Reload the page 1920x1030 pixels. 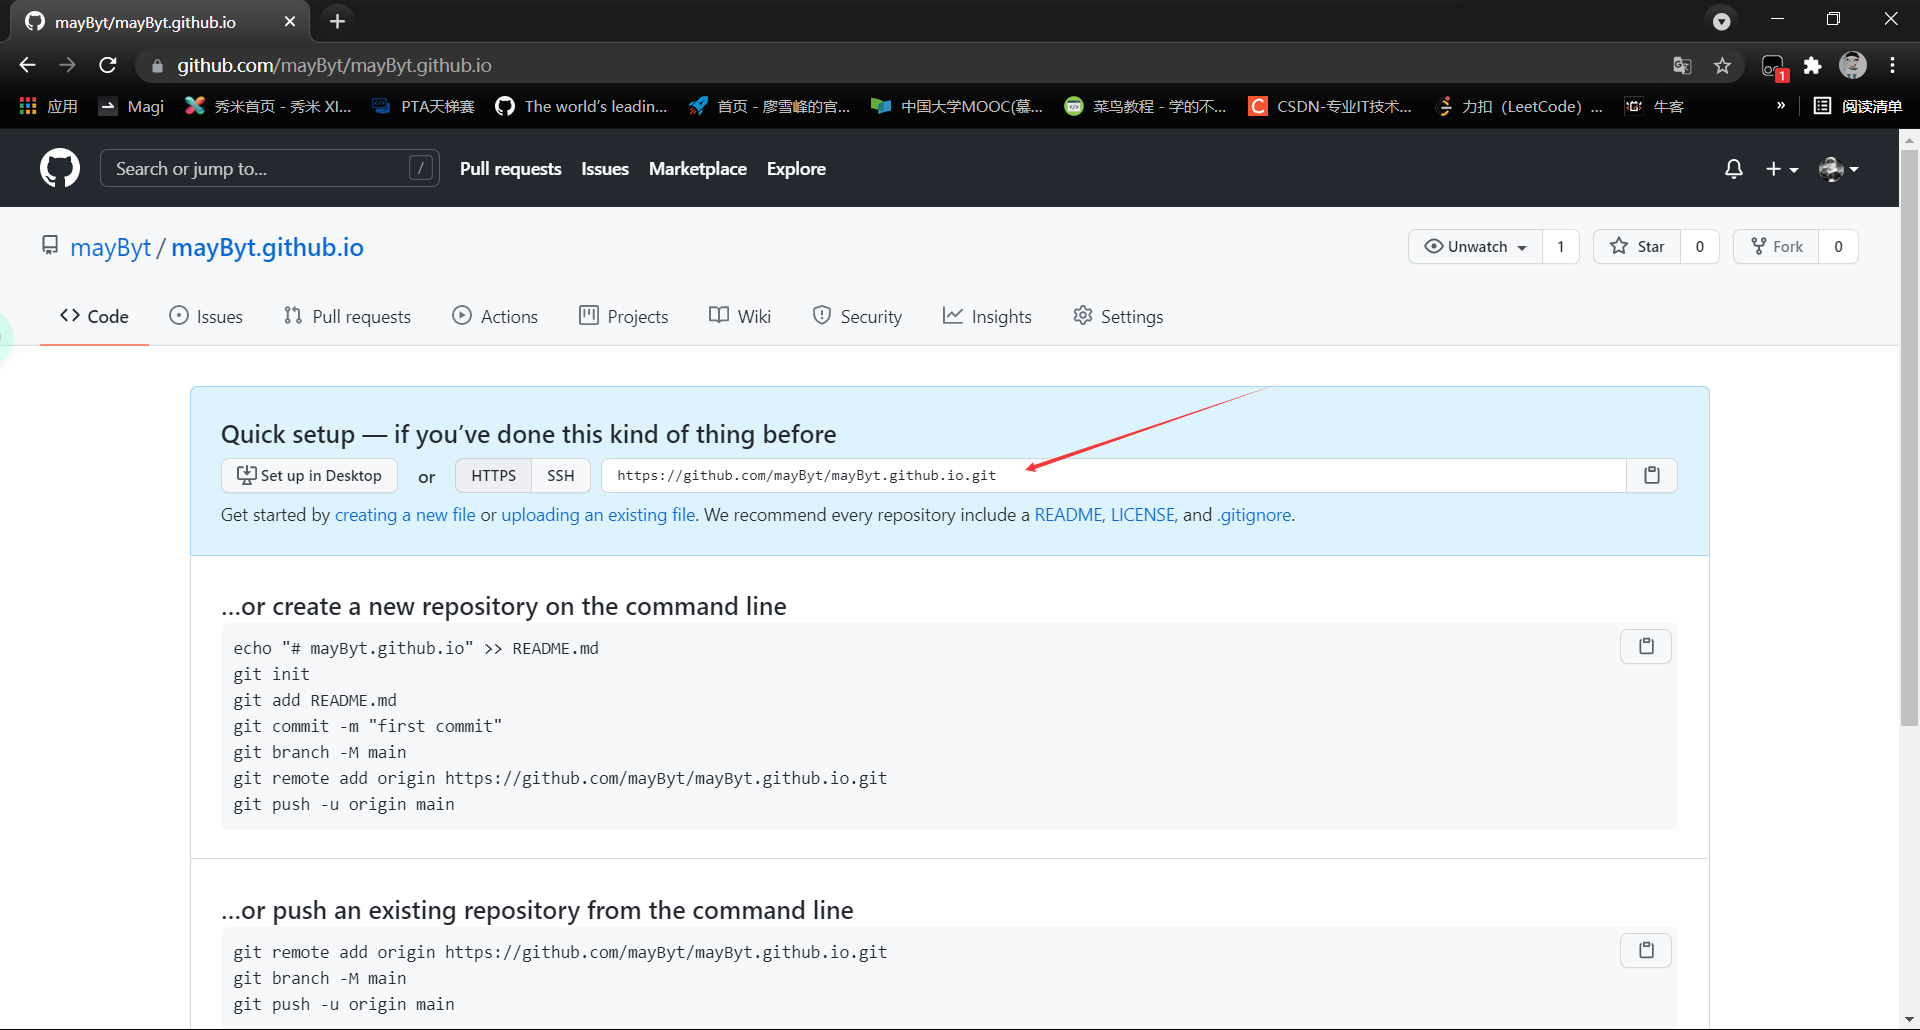coord(108,65)
